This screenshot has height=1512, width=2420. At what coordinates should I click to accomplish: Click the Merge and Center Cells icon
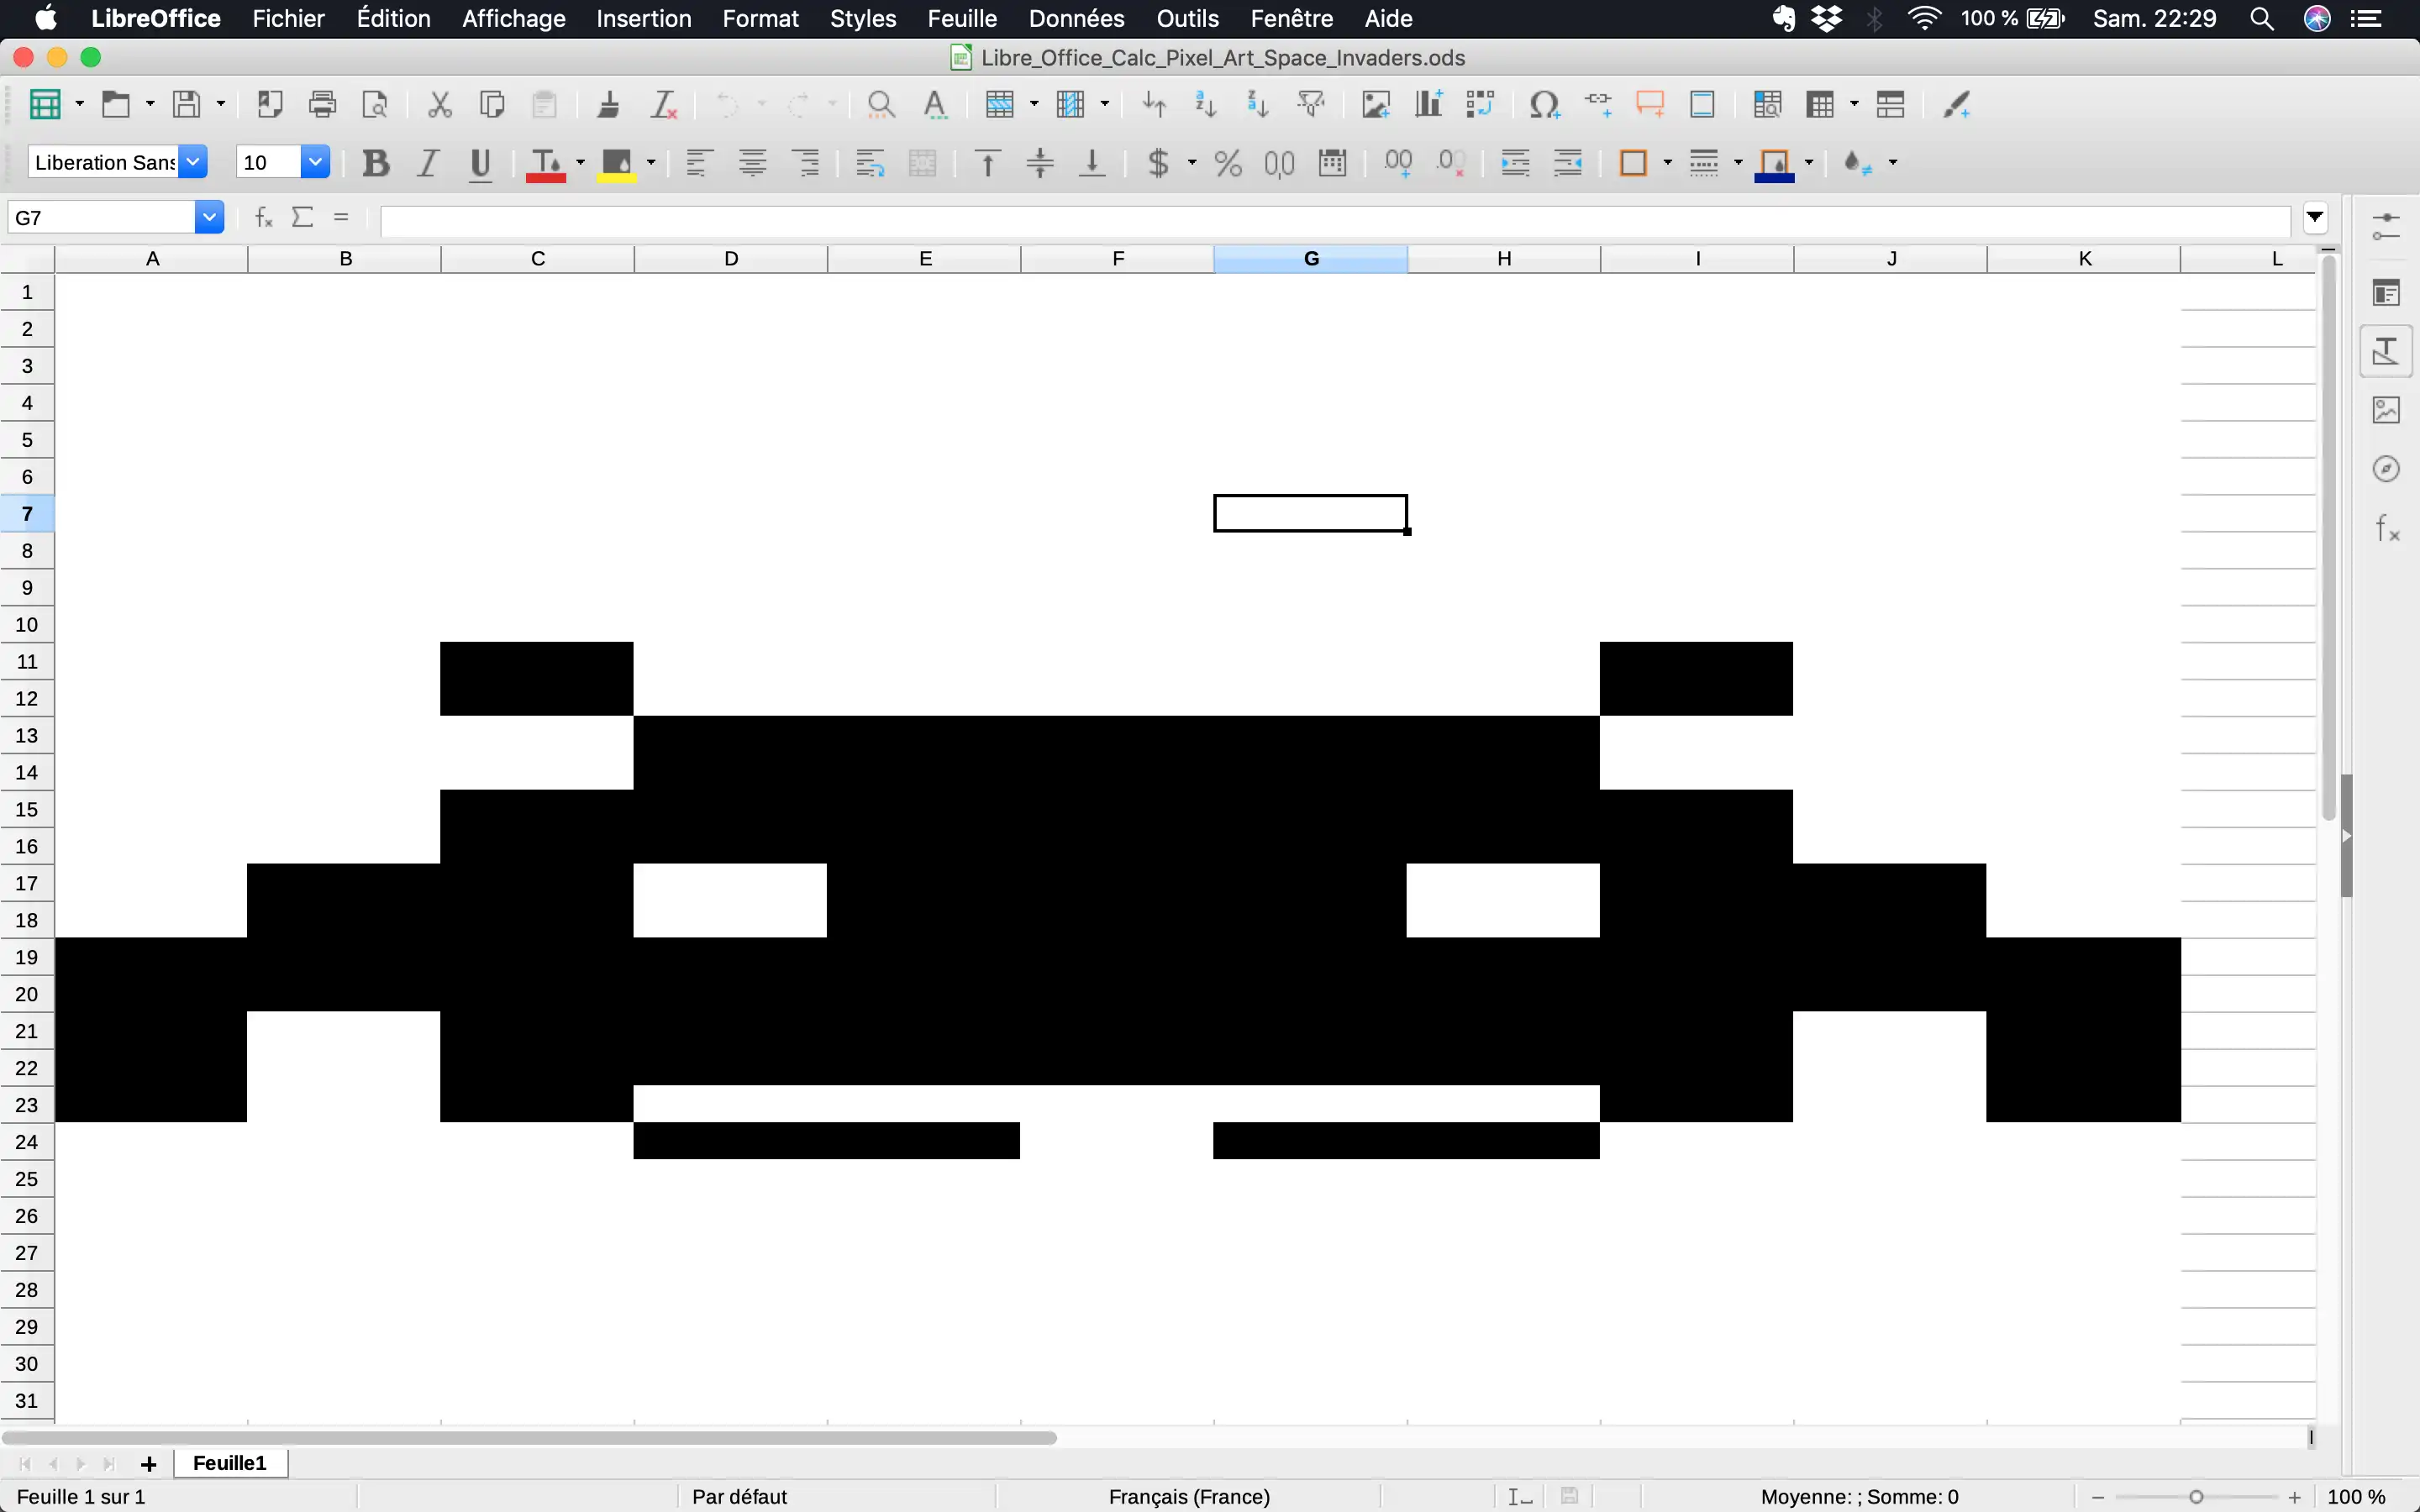point(922,163)
